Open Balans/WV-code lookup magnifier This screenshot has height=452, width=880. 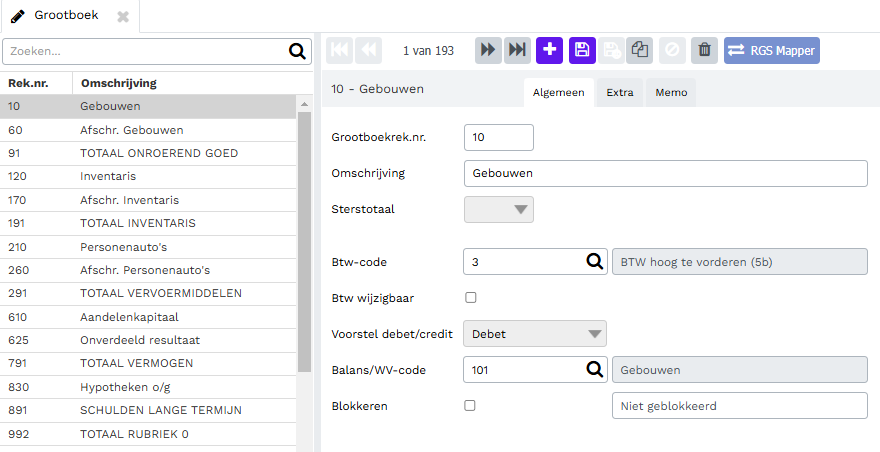coord(595,369)
